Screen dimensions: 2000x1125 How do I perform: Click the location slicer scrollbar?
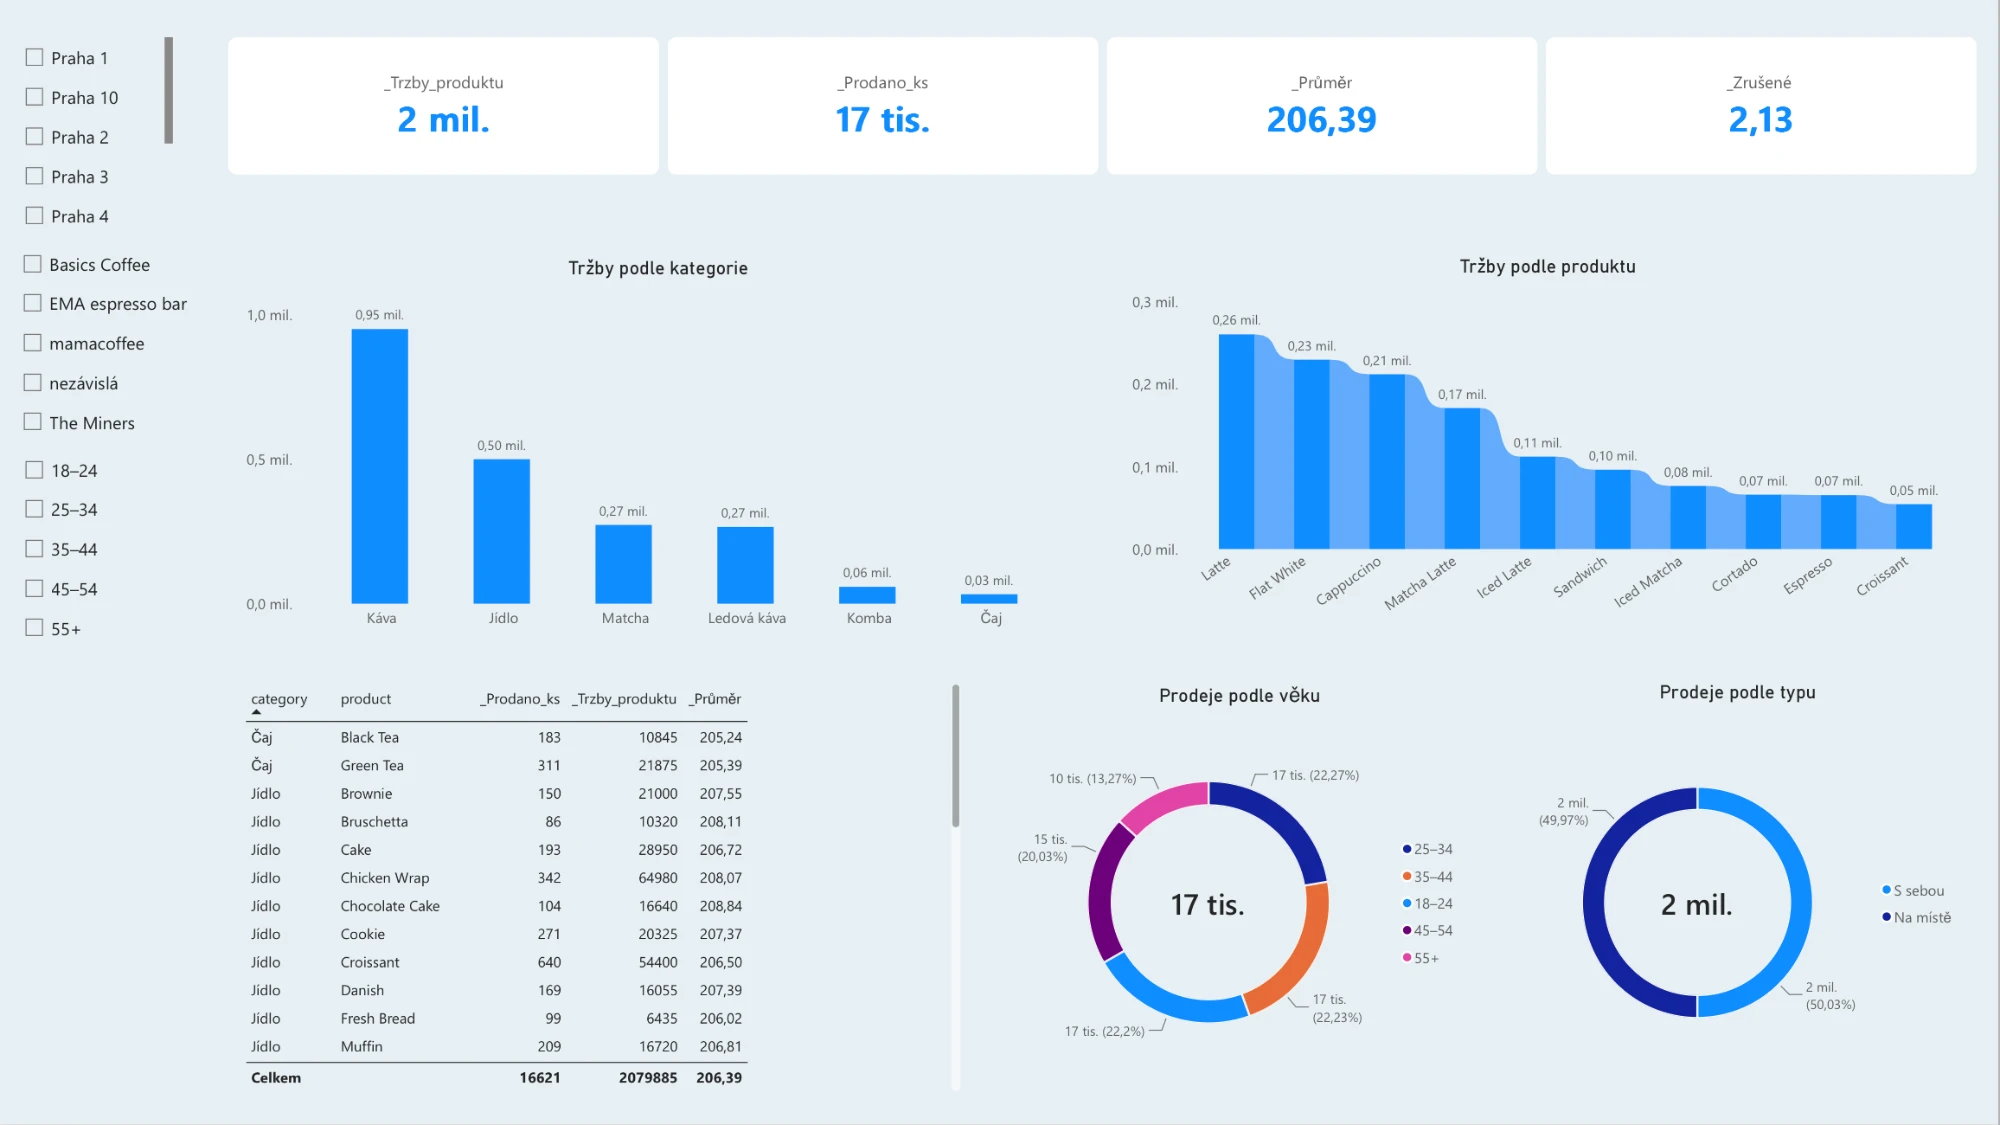click(169, 90)
